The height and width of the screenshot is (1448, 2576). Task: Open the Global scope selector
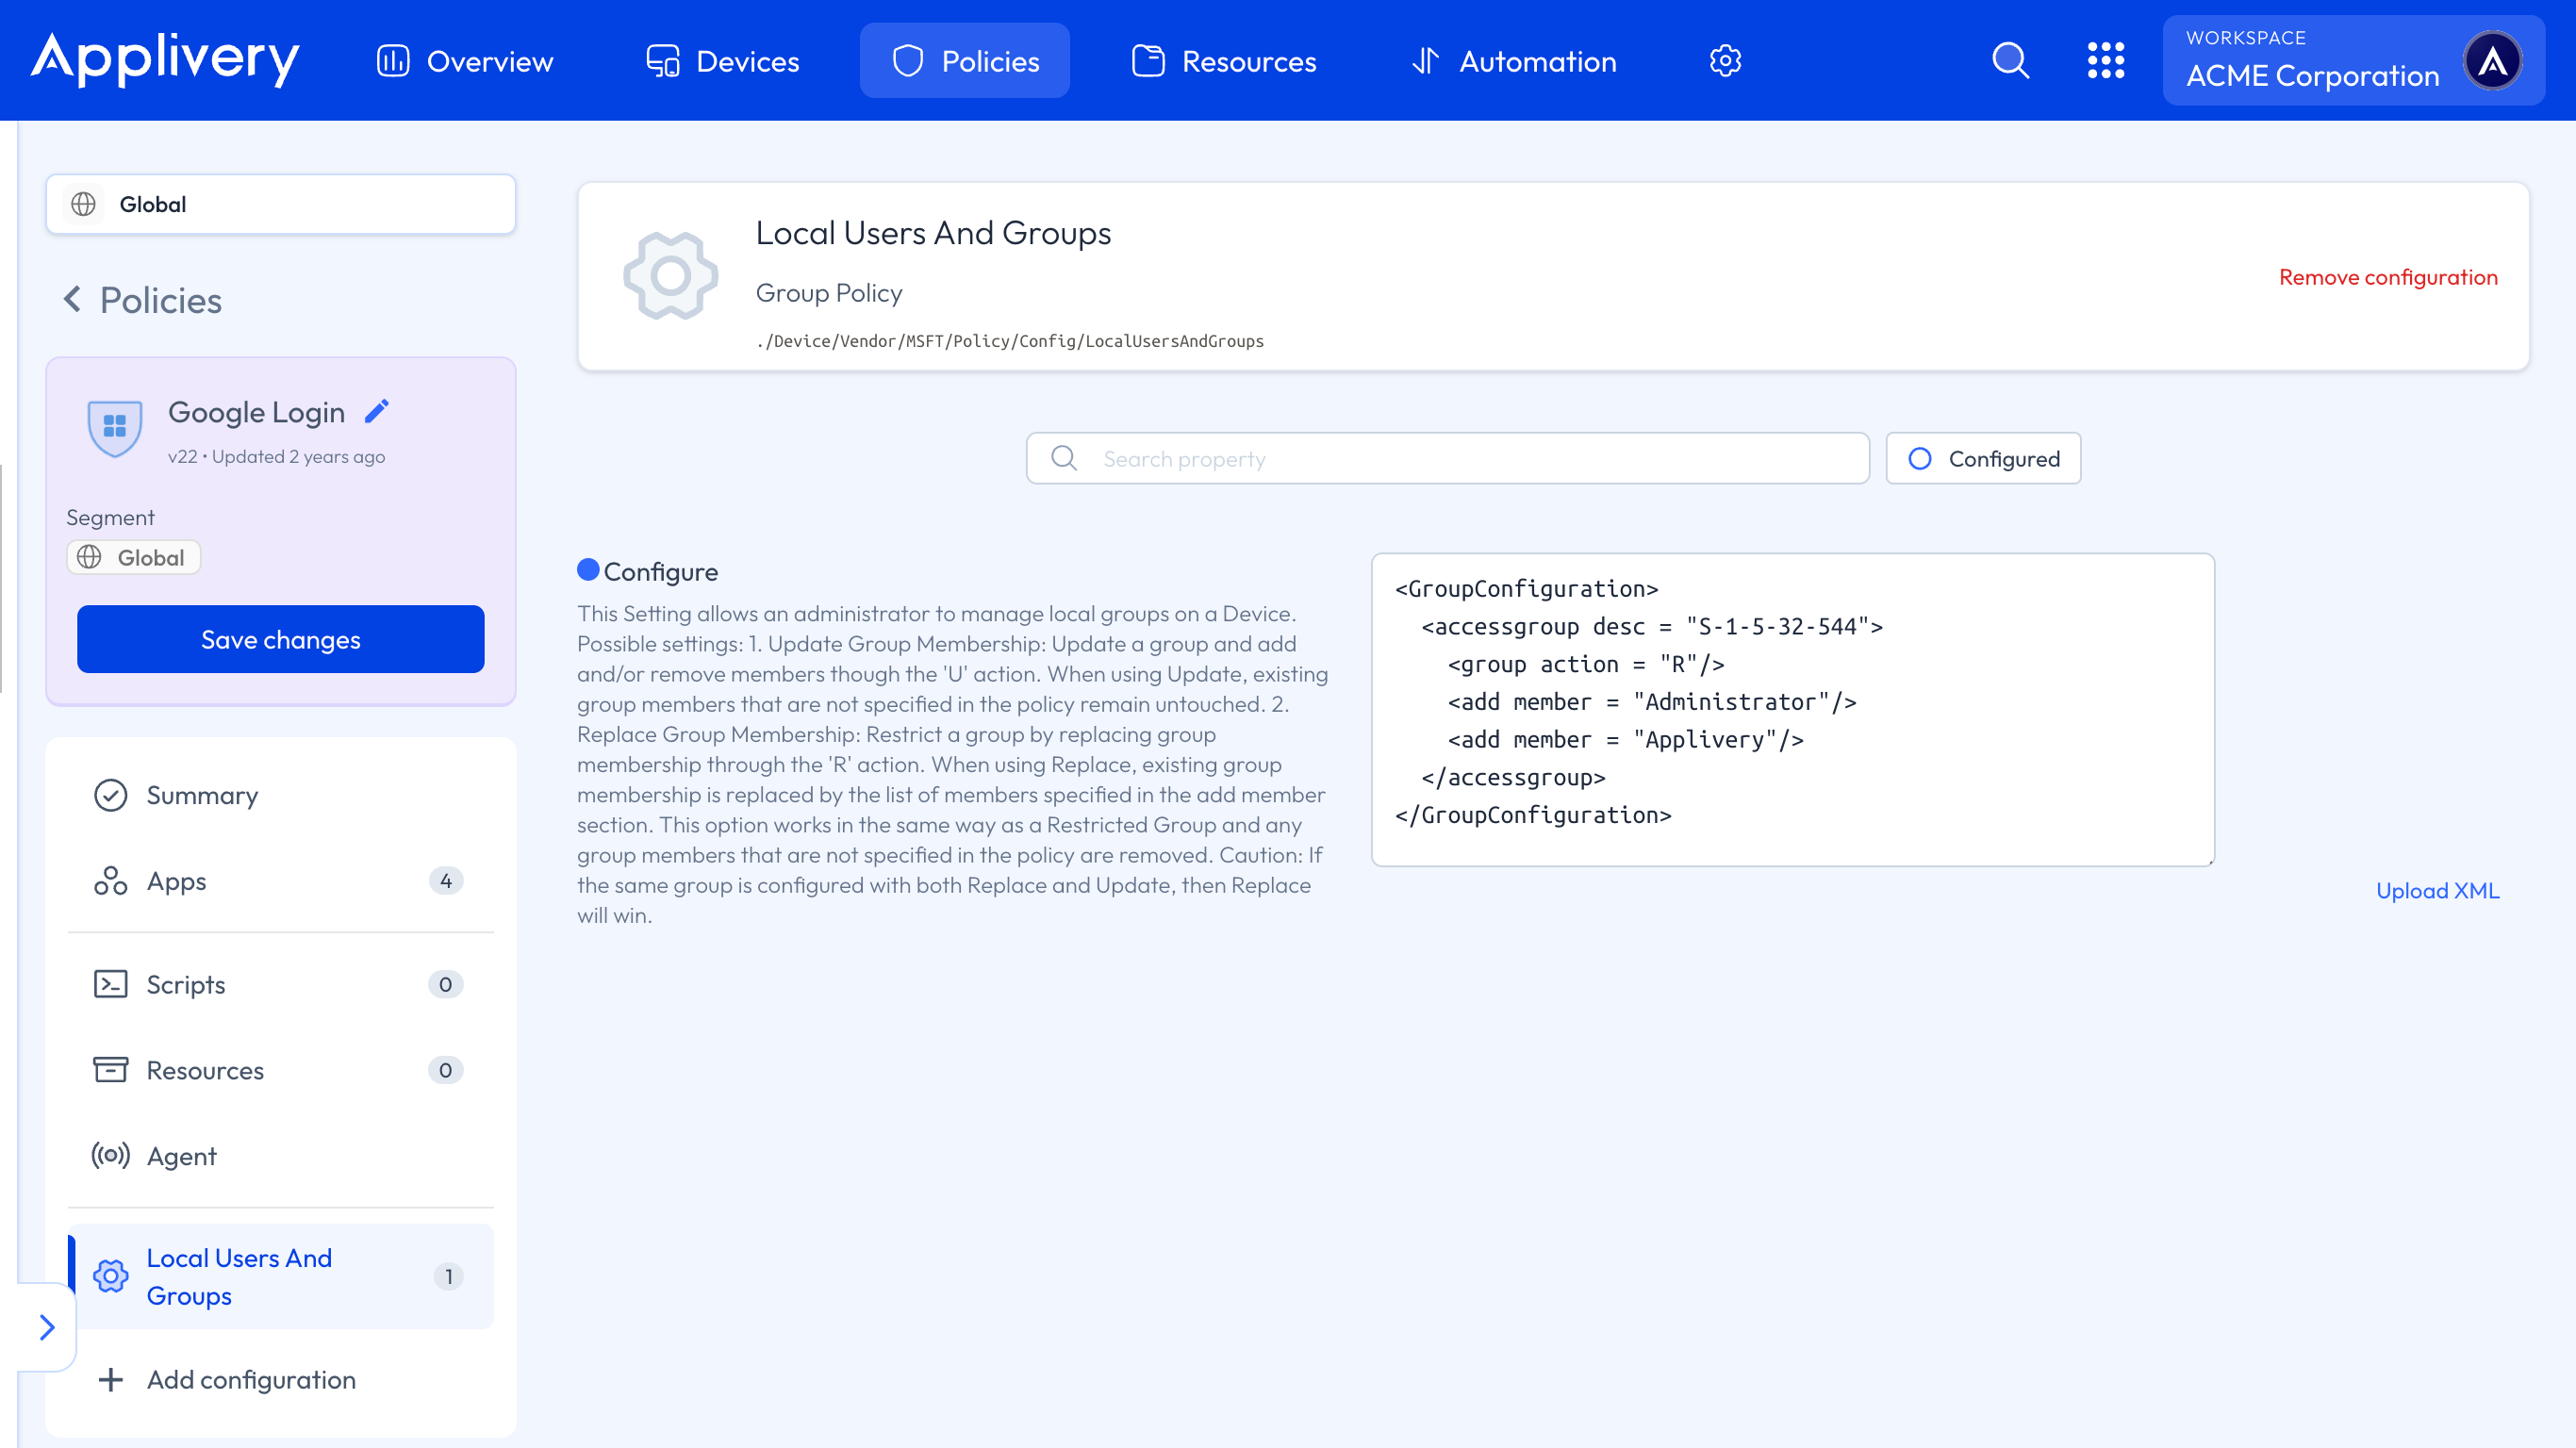pyautogui.click(x=280, y=204)
